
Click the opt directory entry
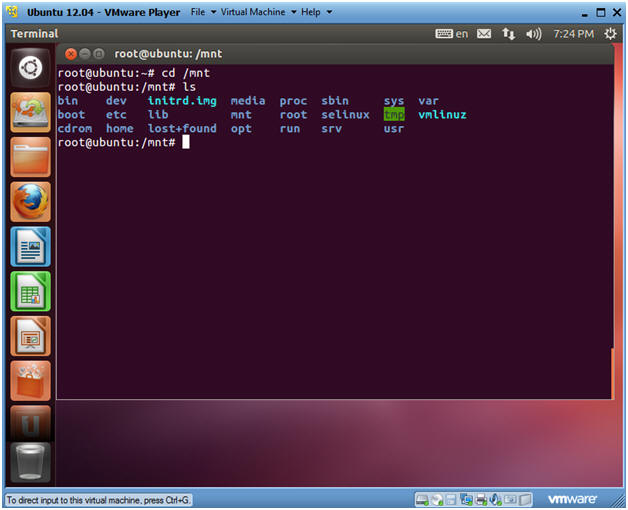tap(241, 129)
